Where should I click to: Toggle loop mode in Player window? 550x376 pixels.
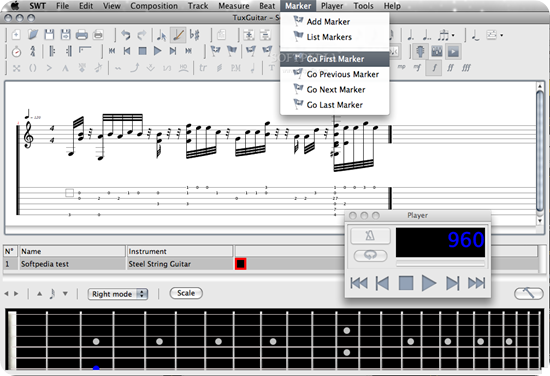370,255
